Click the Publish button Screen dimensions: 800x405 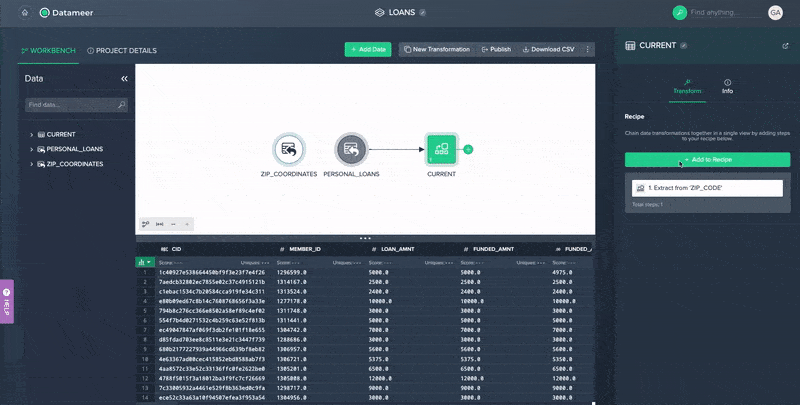click(x=496, y=49)
